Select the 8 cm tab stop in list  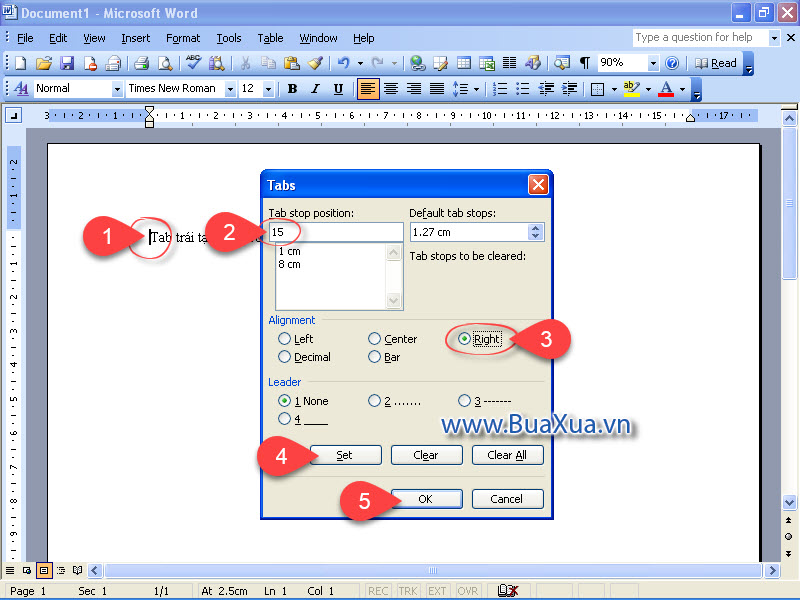point(290,264)
